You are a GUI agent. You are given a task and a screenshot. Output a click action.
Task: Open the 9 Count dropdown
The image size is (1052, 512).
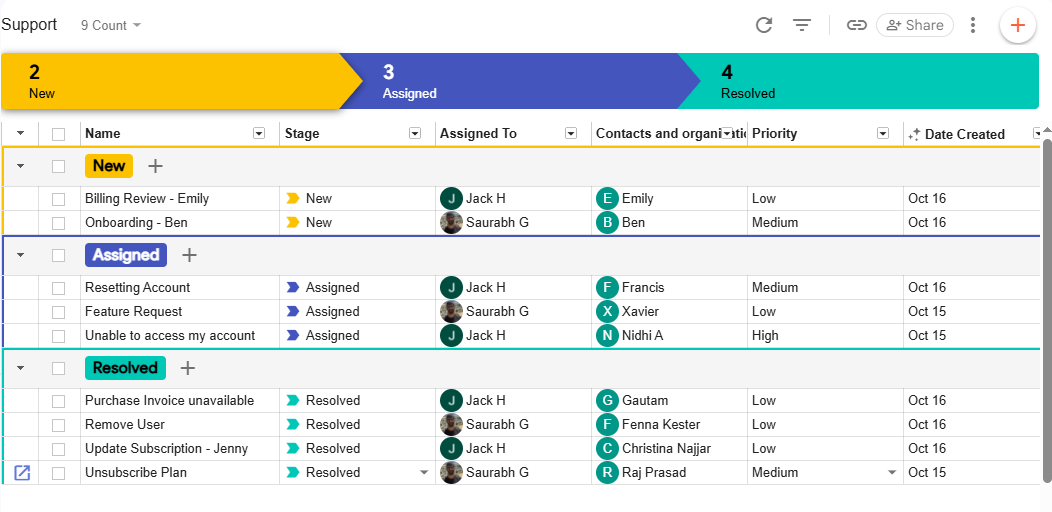(111, 25)
